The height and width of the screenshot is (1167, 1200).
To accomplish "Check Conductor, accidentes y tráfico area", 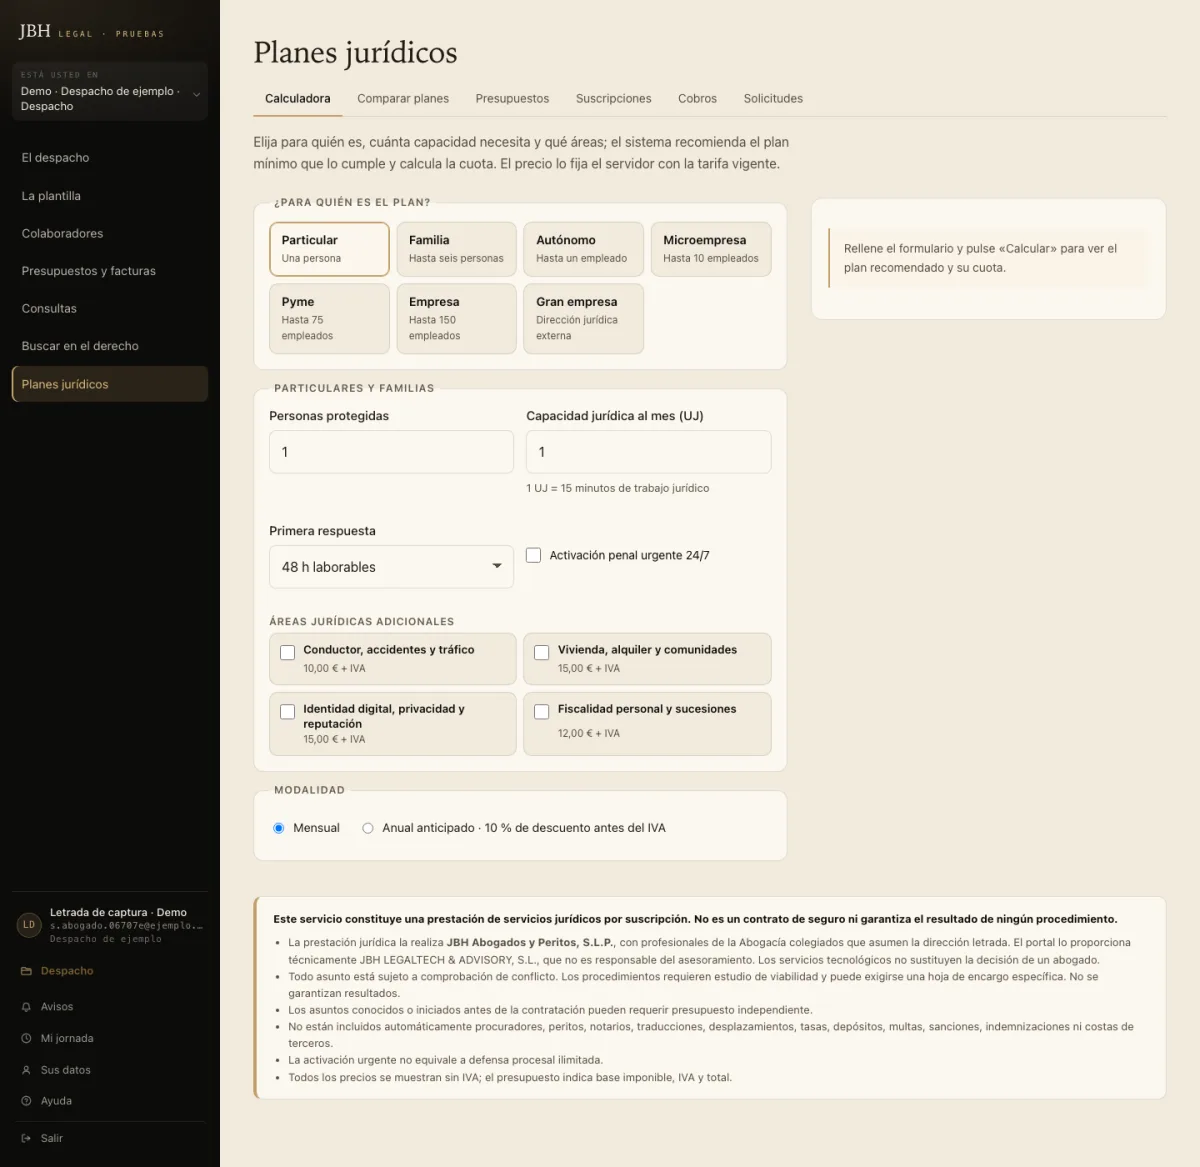I will 287,652.
